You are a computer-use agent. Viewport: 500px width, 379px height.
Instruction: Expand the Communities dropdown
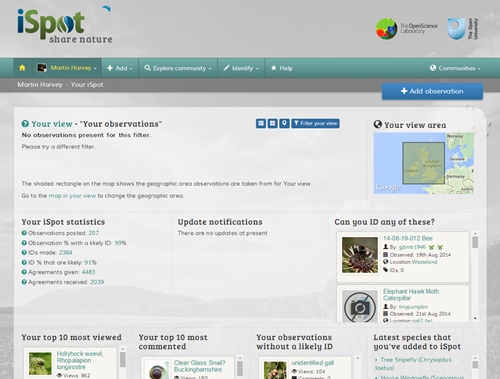(455, 68)
